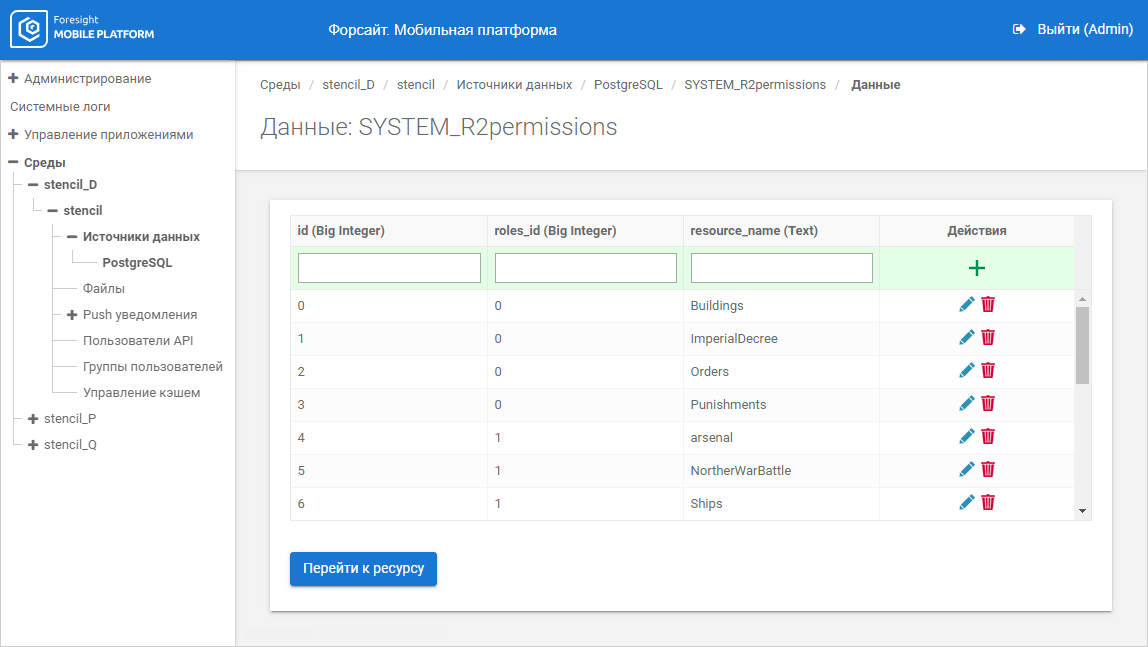Viewport: 1148px width, 647px height.
Task: Edit the Ships row with pencil icon
Action: click(966, 503)
